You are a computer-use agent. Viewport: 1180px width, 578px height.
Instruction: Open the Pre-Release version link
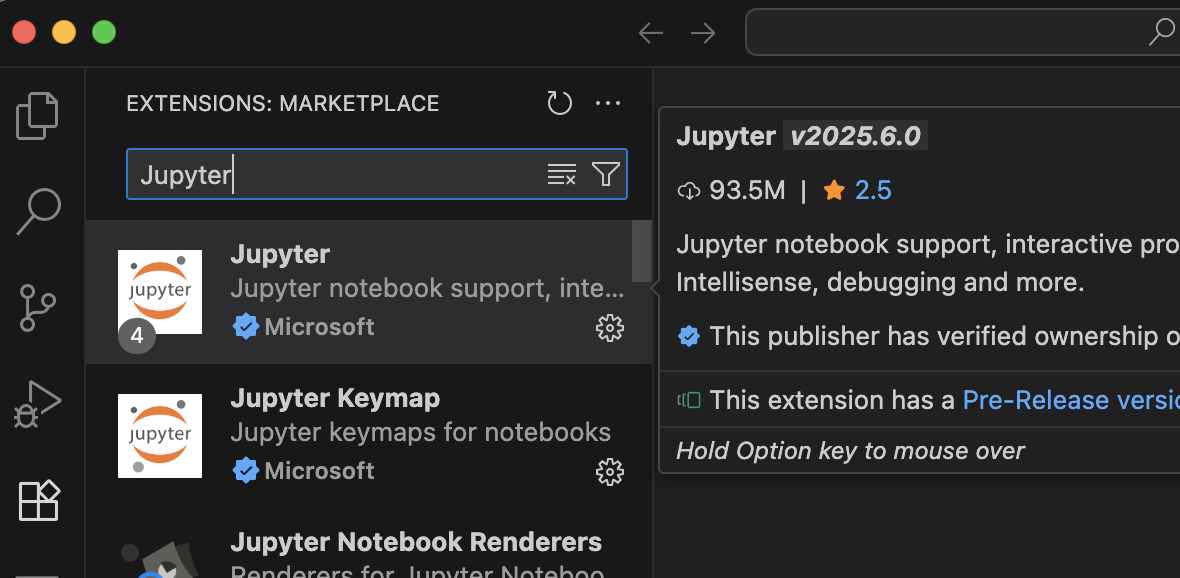pyautogui.click(x=1071, y=400)
